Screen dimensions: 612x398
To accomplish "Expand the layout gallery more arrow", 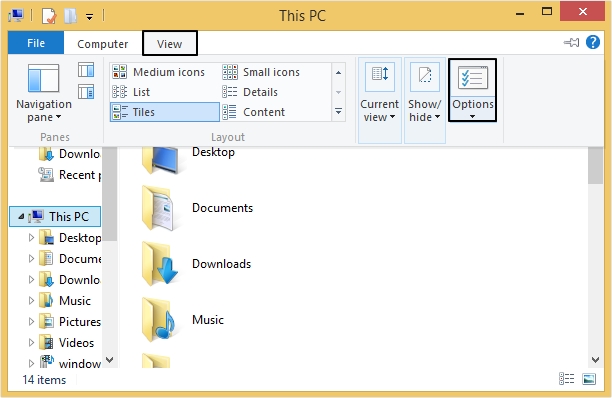I will 338,112.
